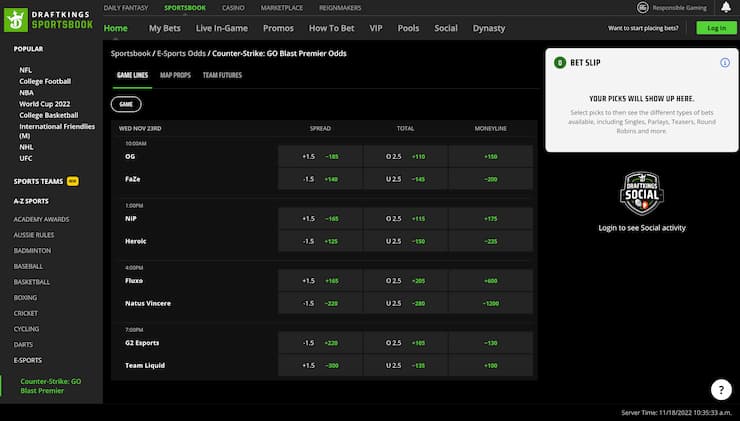Click the NEW badge beside Sports Teams

(x=72, y=181)
